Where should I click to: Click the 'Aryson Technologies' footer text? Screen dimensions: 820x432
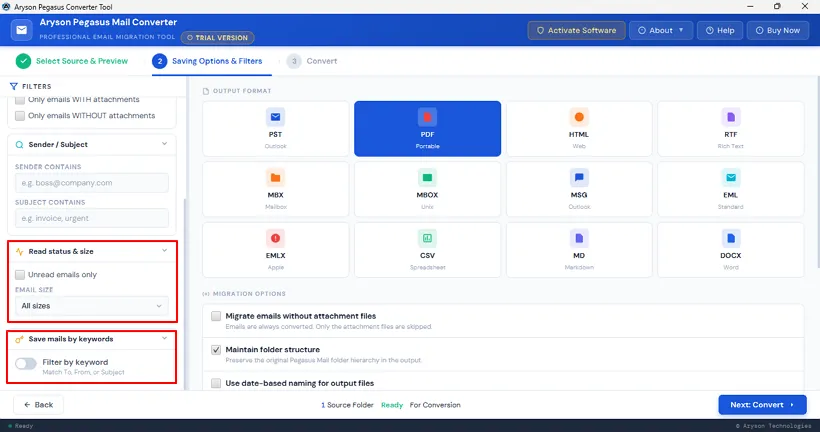pyautogui.click(x=777, y=426)
